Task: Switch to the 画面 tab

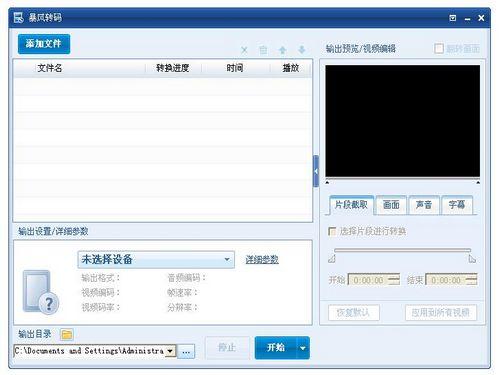Action: (x=391, y=205)
